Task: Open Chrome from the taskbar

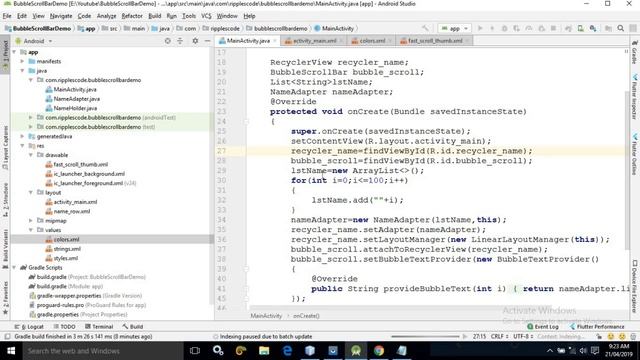Action: 379,351
